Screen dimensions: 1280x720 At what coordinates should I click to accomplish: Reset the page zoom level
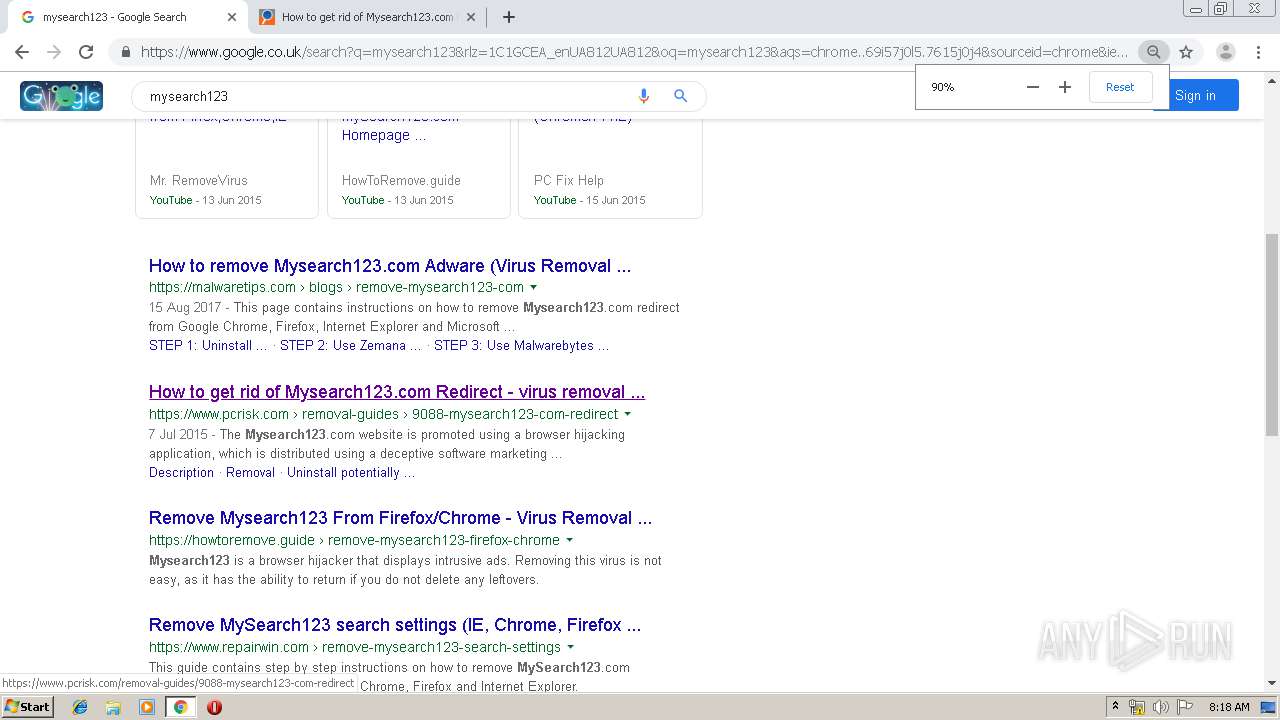(1120, 87)
